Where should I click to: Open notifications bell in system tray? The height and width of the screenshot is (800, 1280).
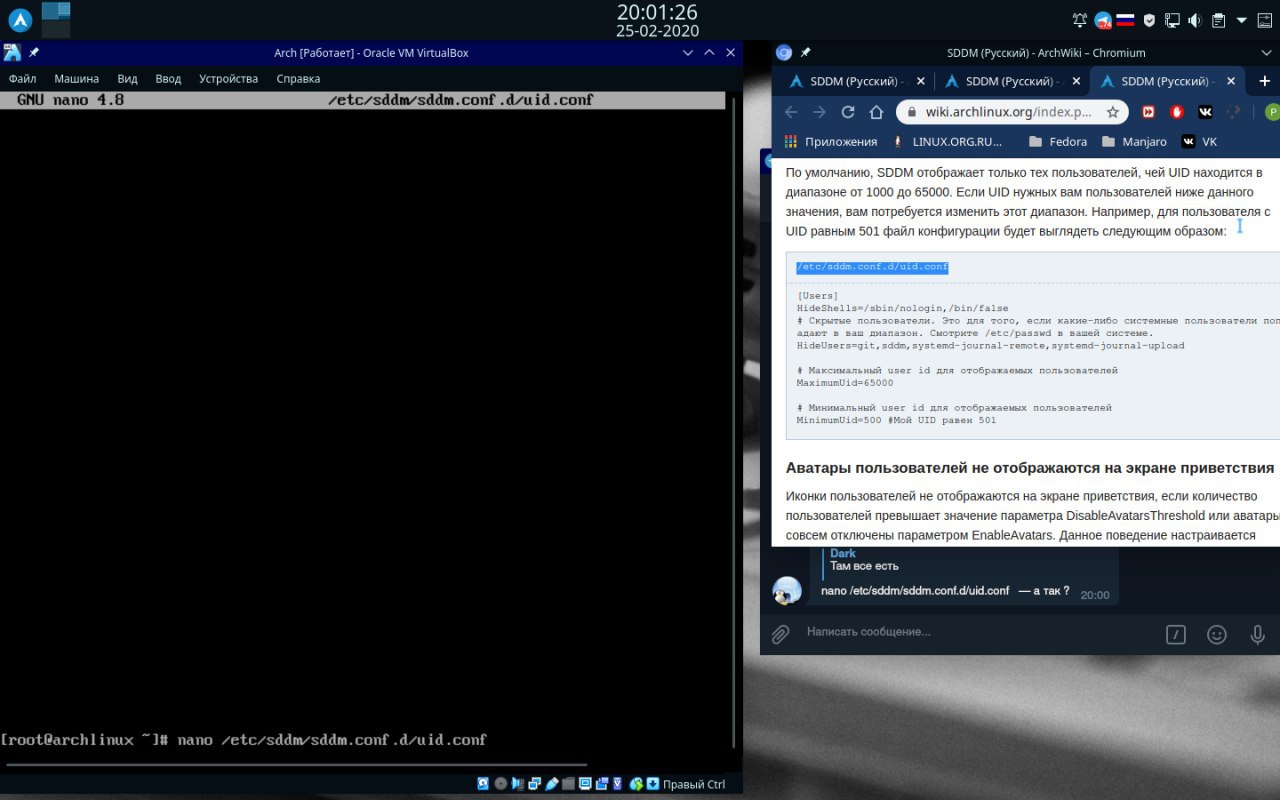(1080, 20)
